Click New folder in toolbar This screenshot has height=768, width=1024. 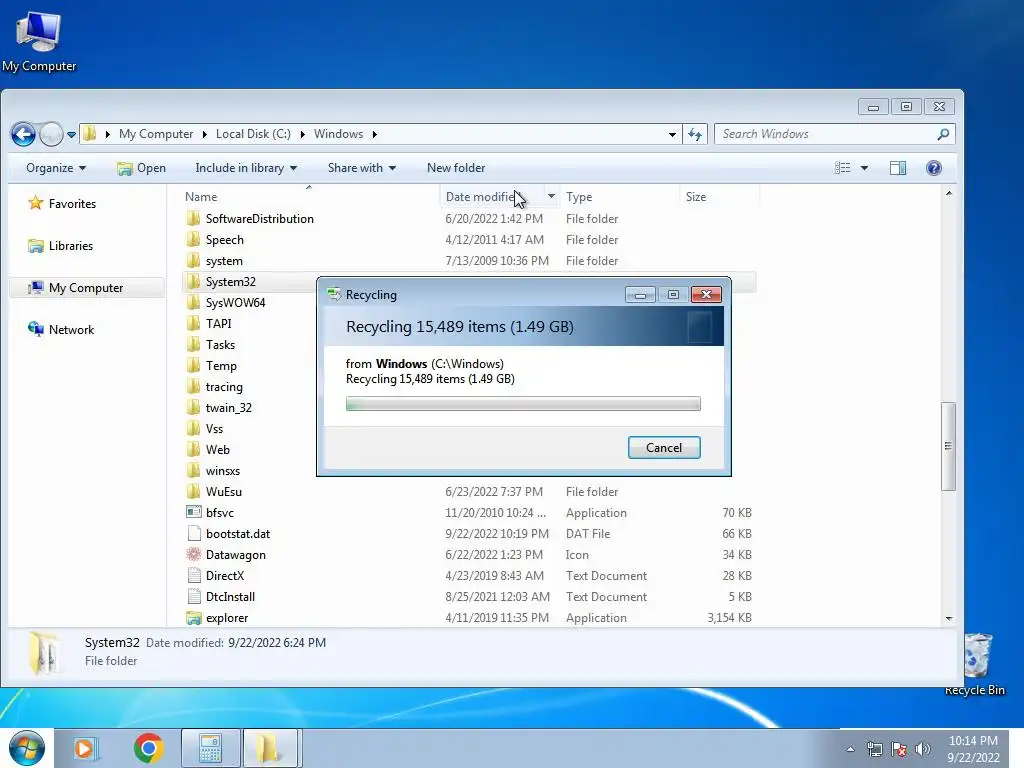tap(456, 168)
